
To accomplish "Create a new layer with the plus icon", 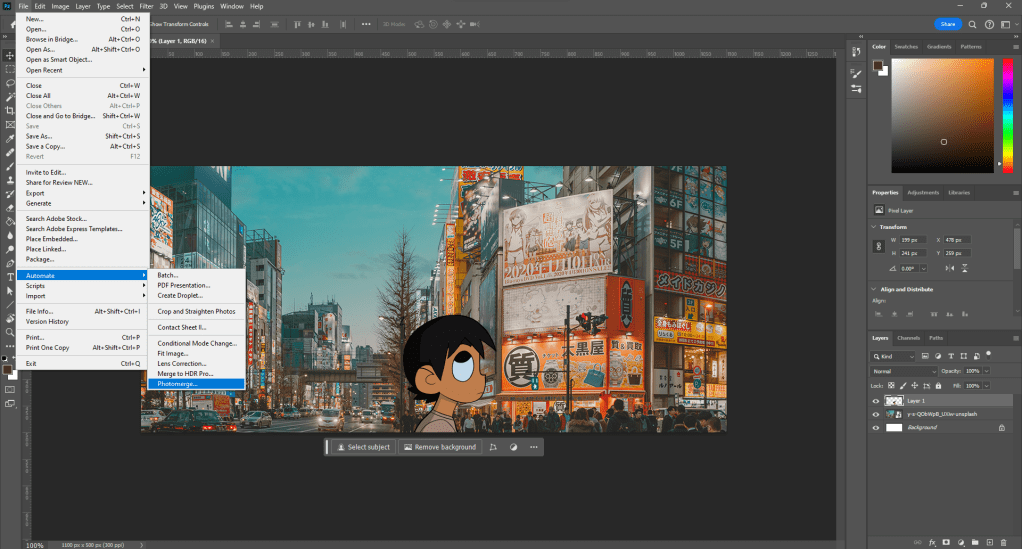I will [989, 541].
